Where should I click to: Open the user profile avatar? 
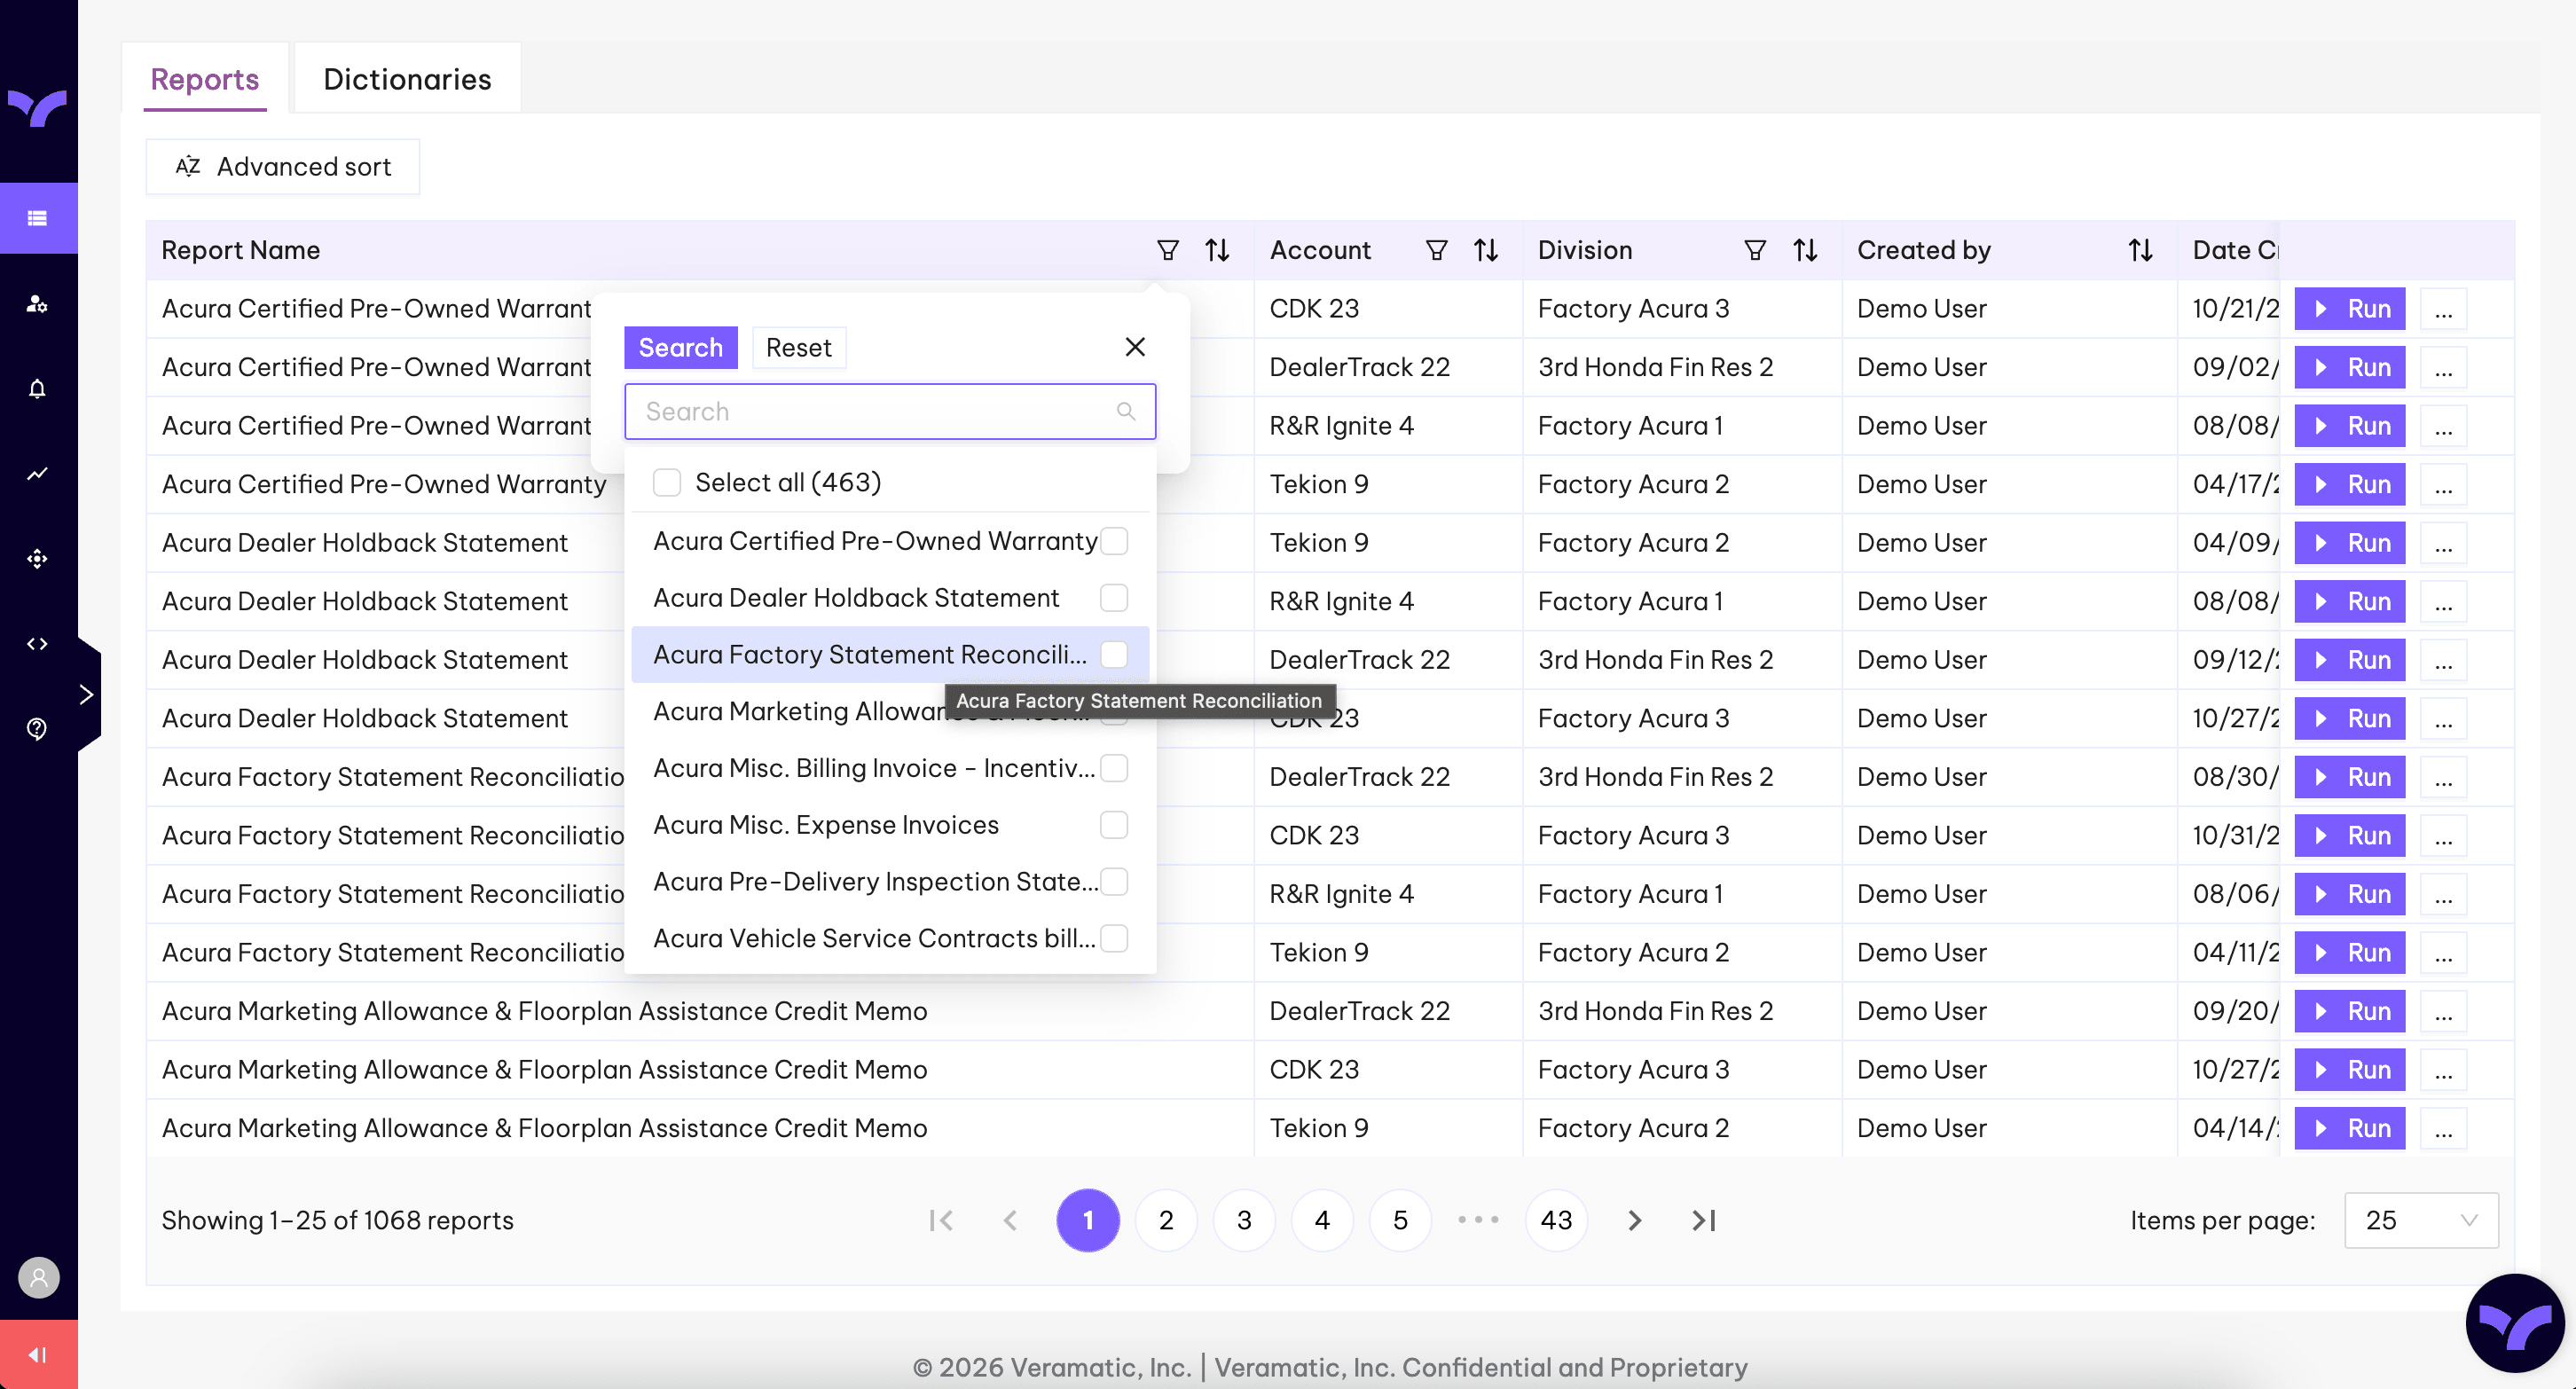pyautogui.click(x=38, y=1277)
